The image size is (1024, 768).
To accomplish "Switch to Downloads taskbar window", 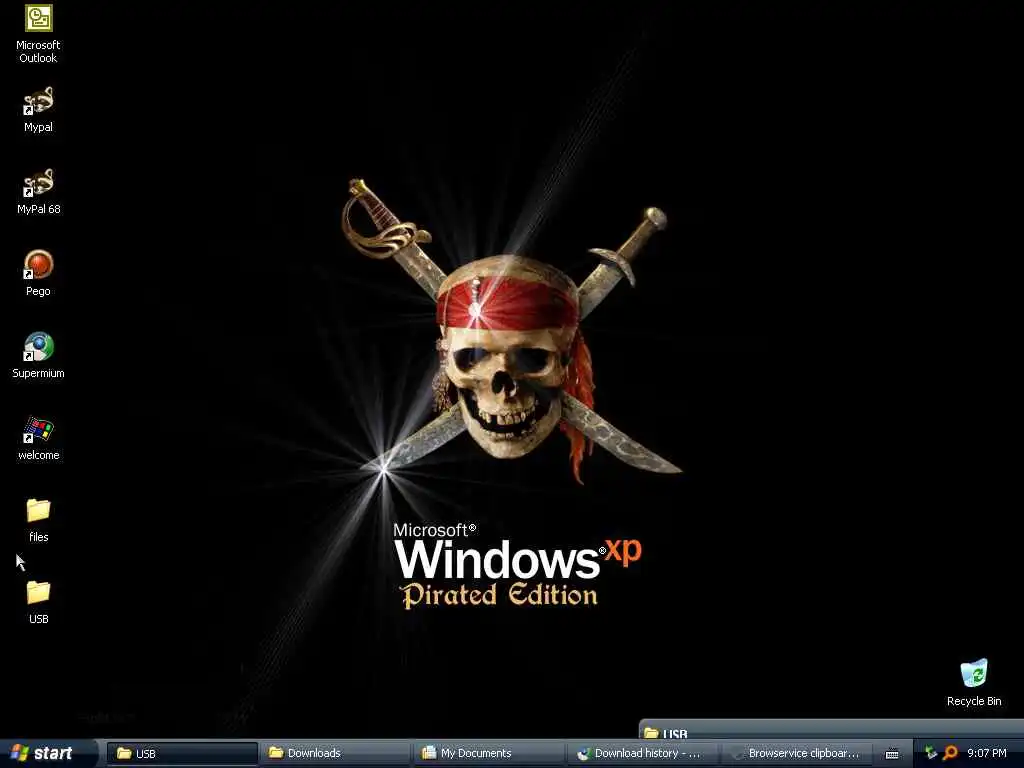I will (335, 754).
